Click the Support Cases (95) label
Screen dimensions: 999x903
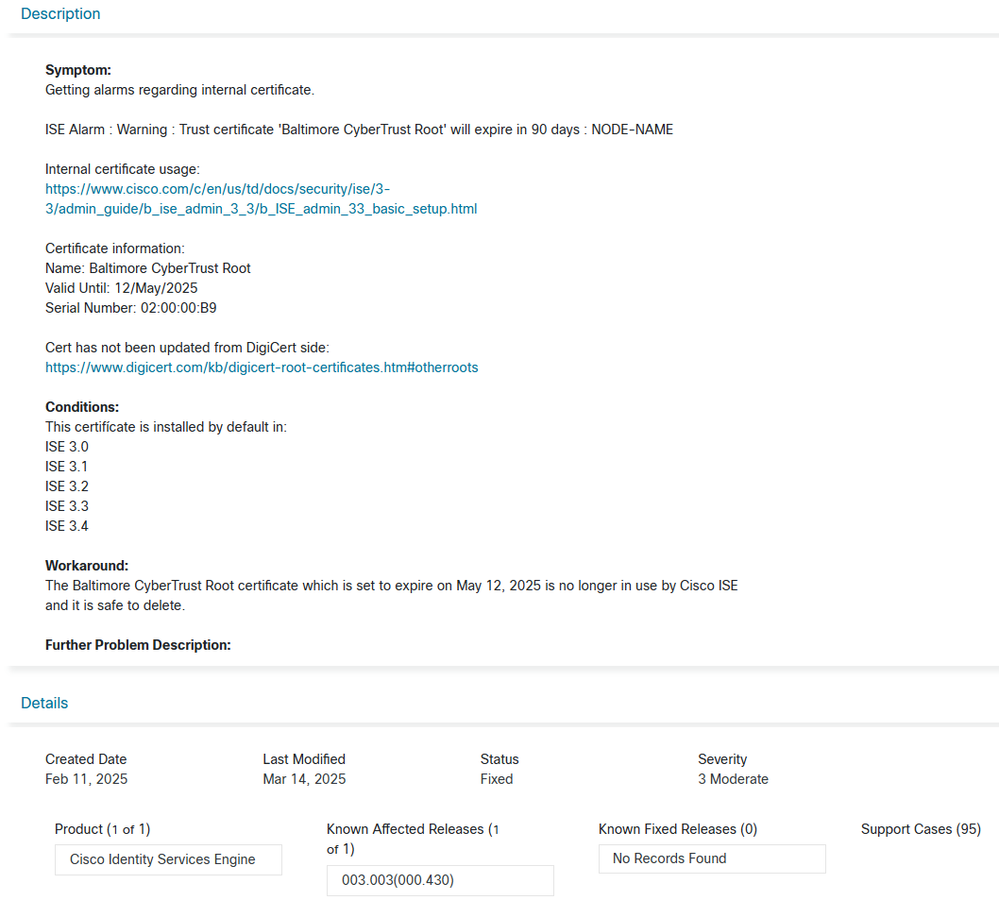(921, 829)
